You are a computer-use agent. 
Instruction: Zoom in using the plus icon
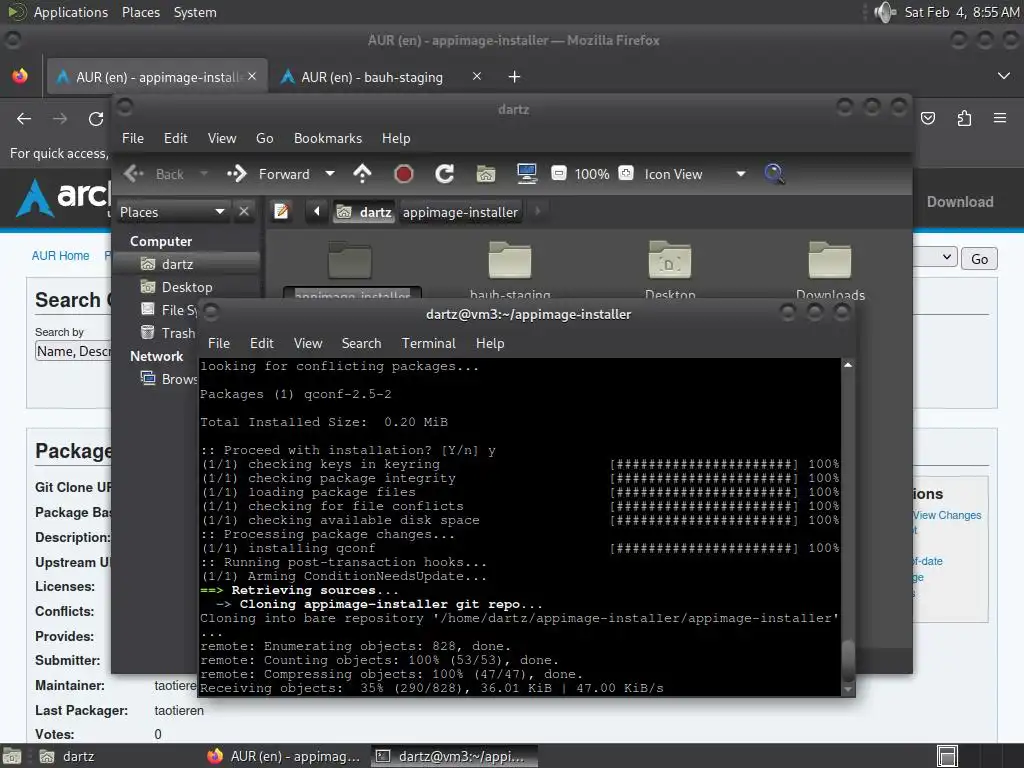626,174
